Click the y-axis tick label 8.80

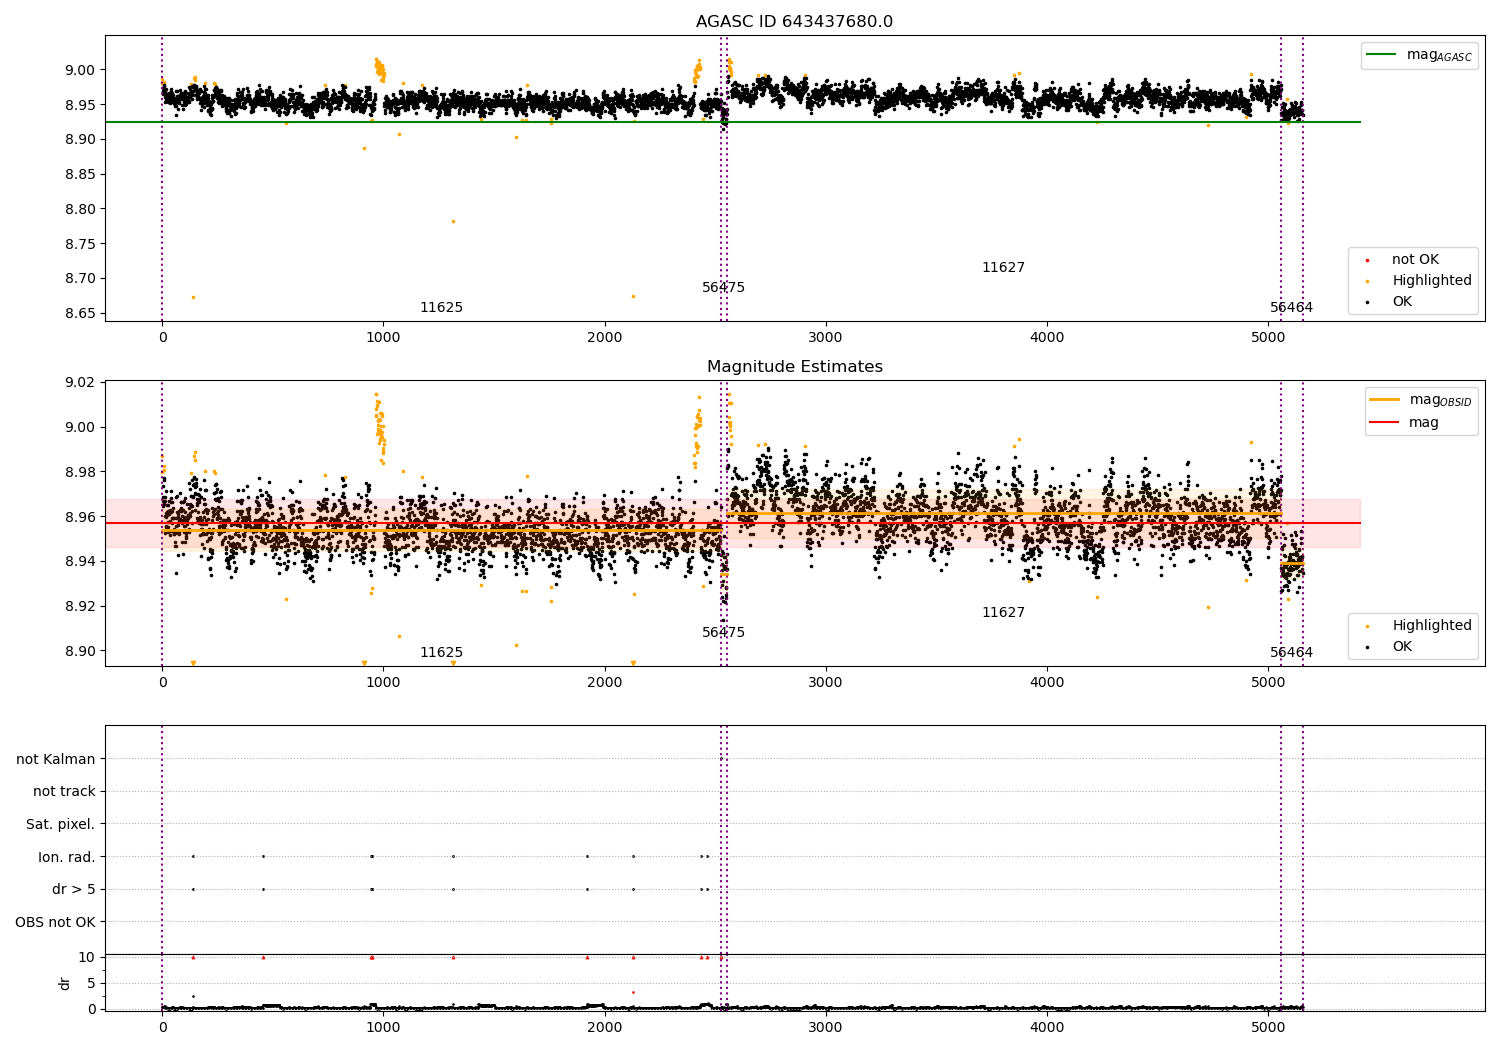(79, 209)
